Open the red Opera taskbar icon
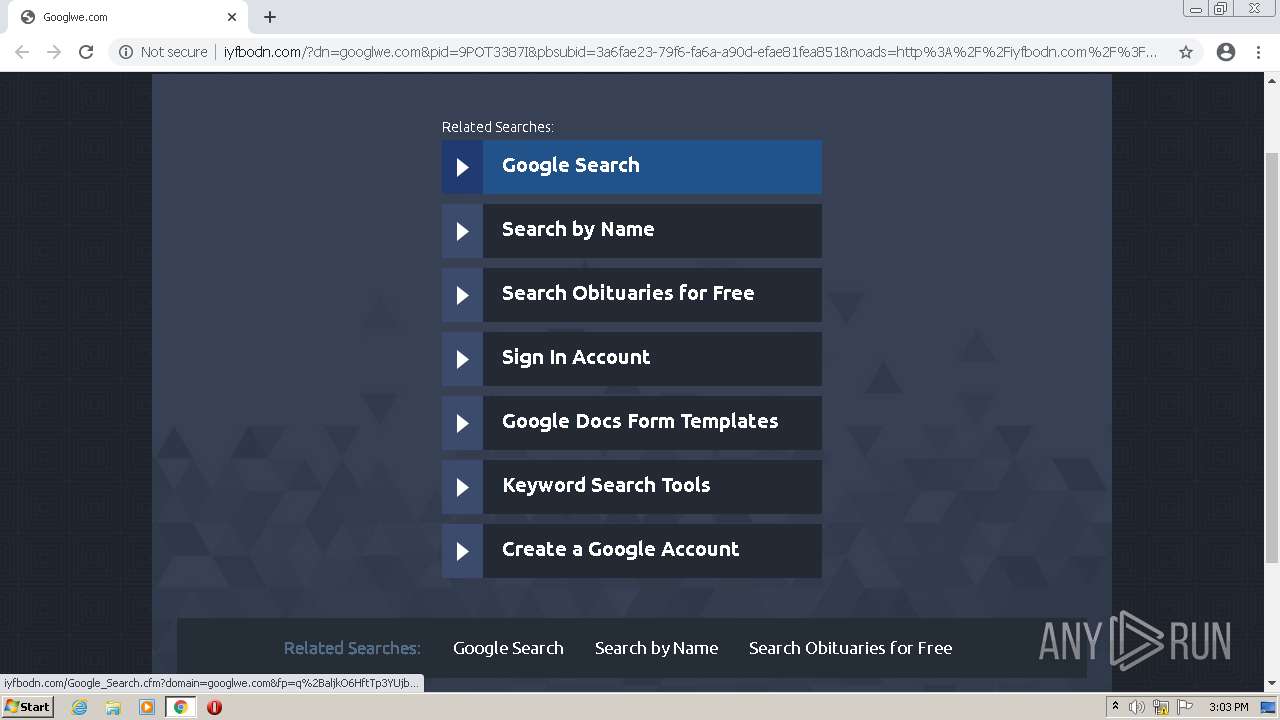1280x720 pixels. click(x=214, y=707)
